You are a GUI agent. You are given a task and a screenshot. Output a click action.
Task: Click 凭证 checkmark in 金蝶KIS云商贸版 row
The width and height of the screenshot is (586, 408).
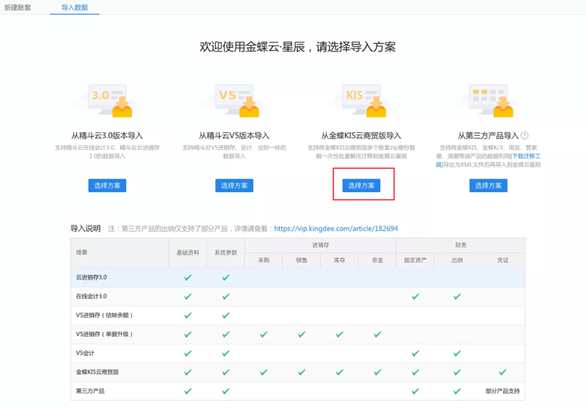pyautogui.click(x=503, y=372)
